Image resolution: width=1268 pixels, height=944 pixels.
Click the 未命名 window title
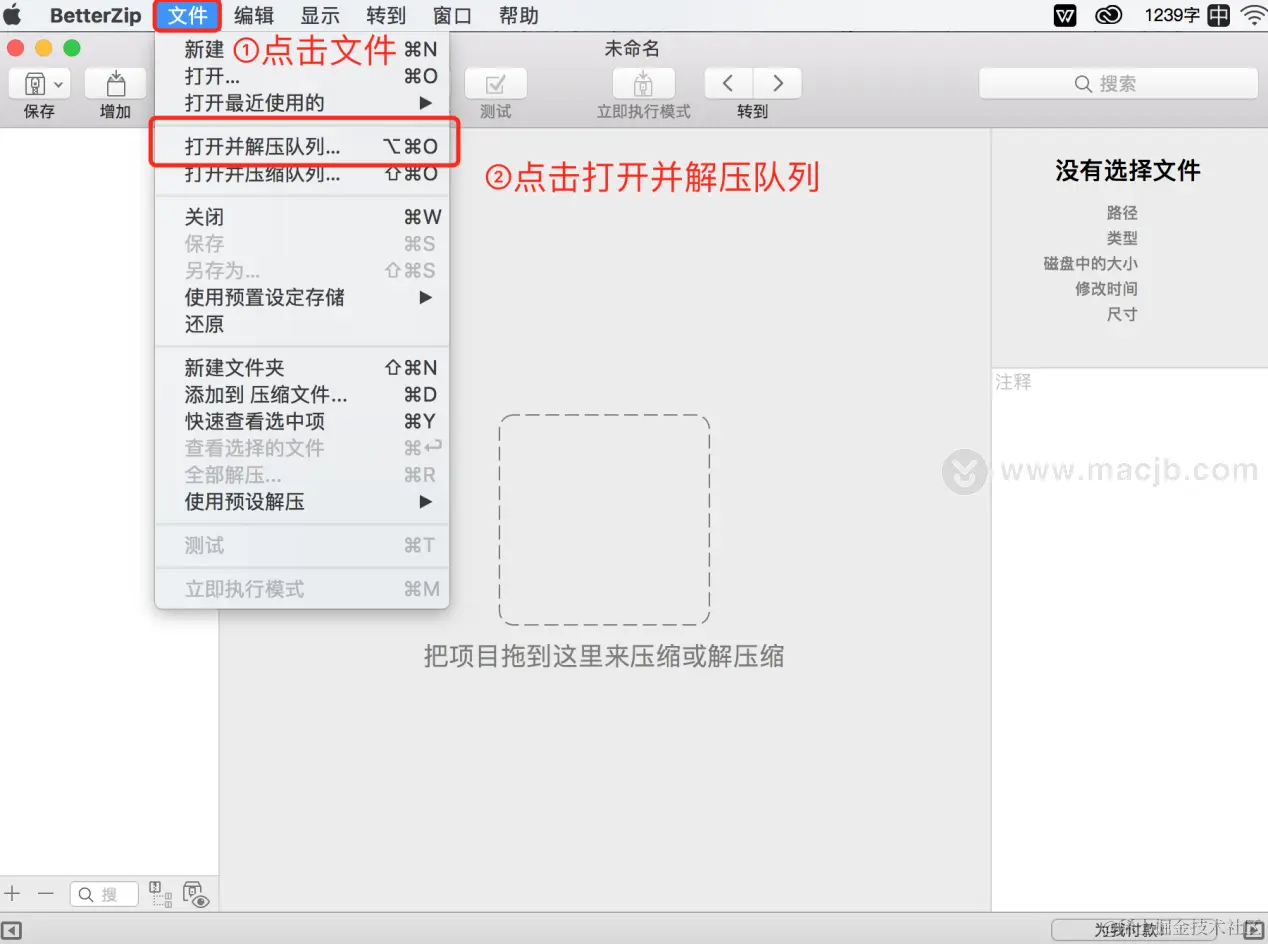pos(632,49)
